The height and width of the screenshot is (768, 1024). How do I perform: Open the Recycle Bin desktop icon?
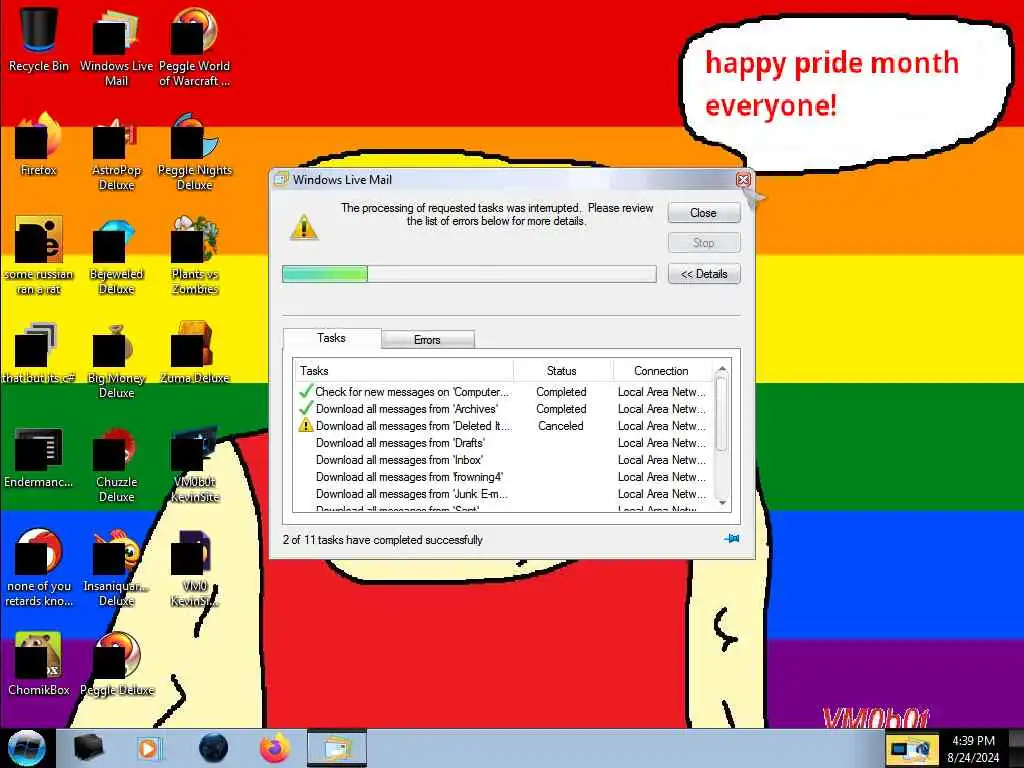coord(39,39)
